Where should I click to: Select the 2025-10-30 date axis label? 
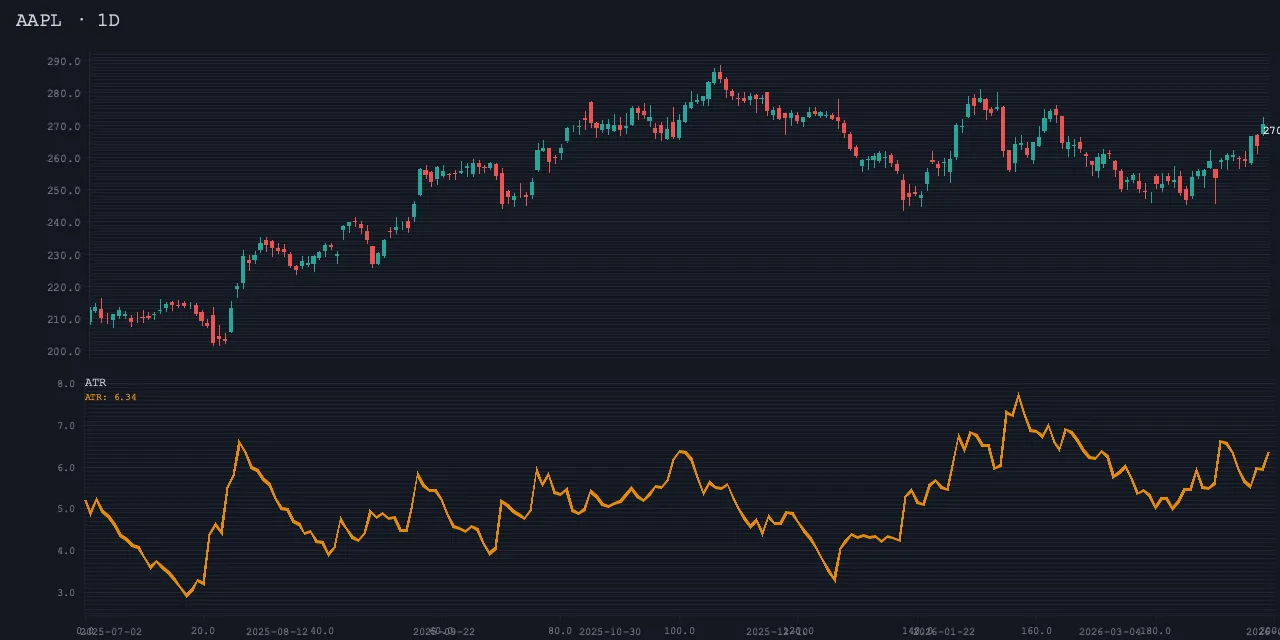click(610, 632)
